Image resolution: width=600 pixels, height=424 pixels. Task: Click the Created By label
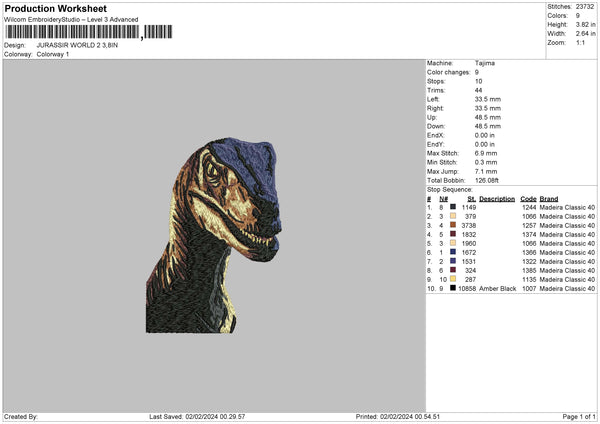[x=21, y=417]
